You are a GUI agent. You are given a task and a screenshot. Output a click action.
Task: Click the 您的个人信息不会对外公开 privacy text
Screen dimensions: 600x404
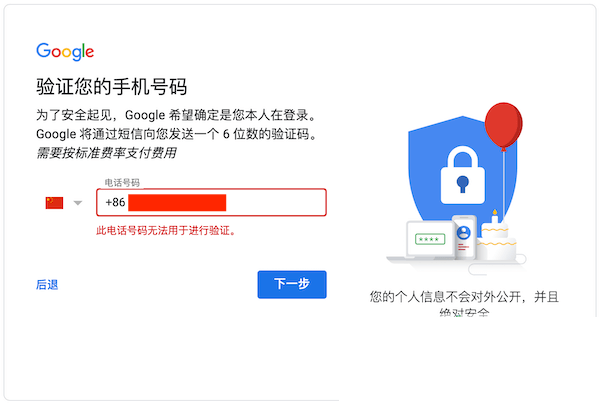coord(462,297)
